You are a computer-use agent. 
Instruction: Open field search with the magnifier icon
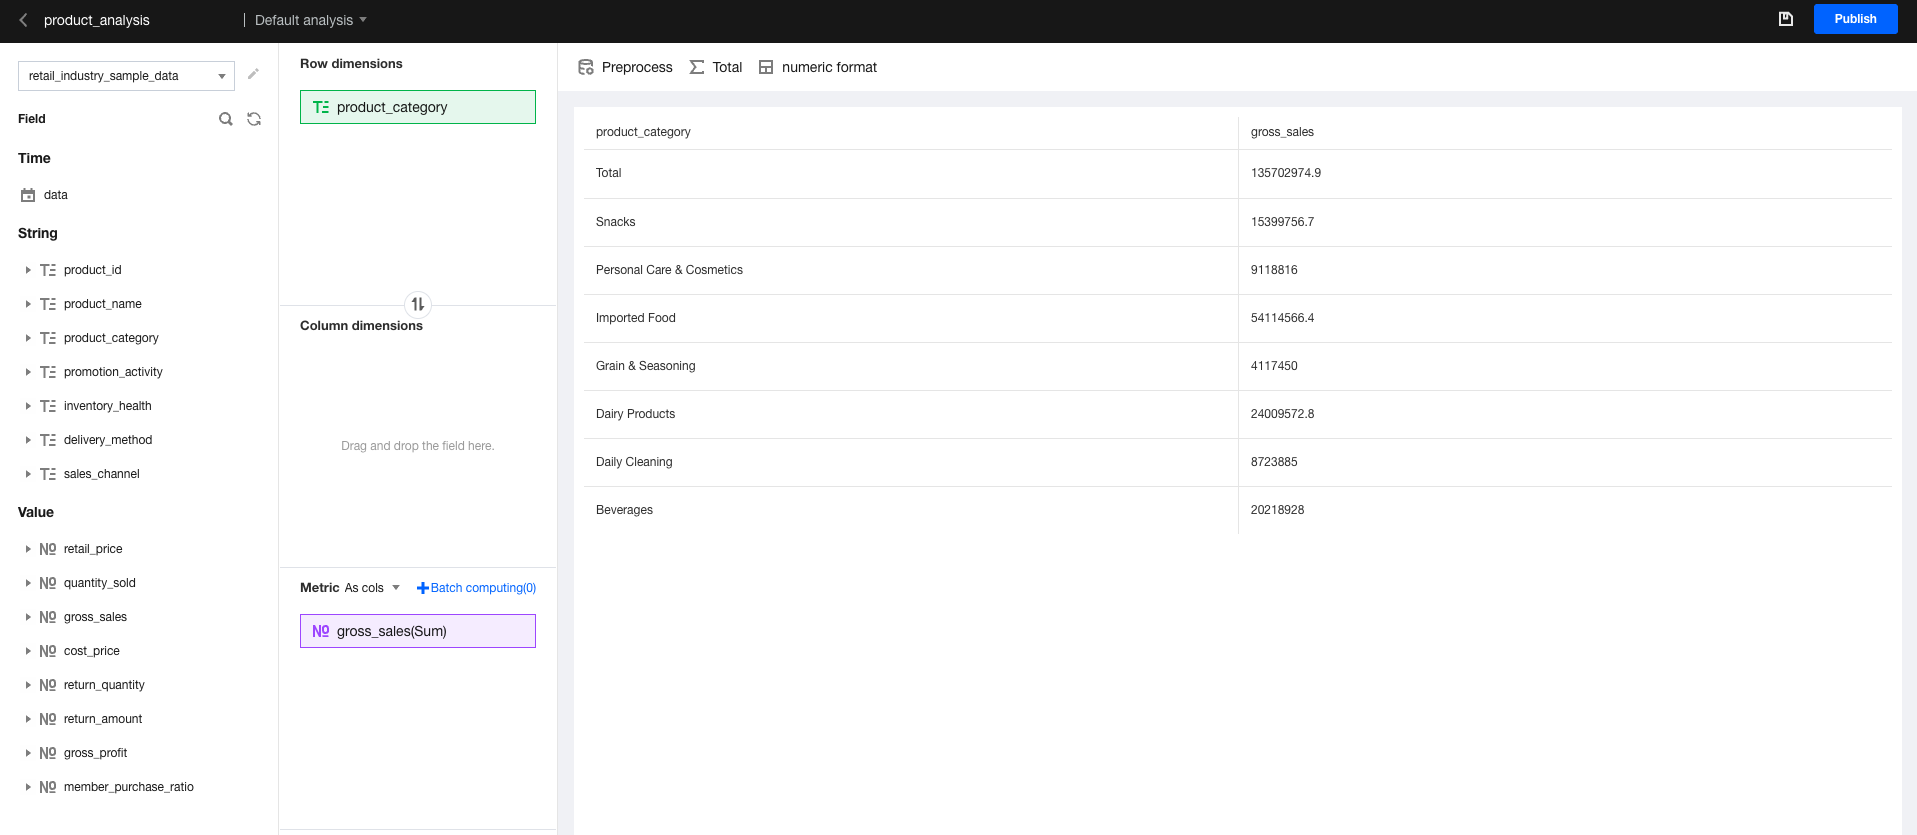click(x=226, y=119)
